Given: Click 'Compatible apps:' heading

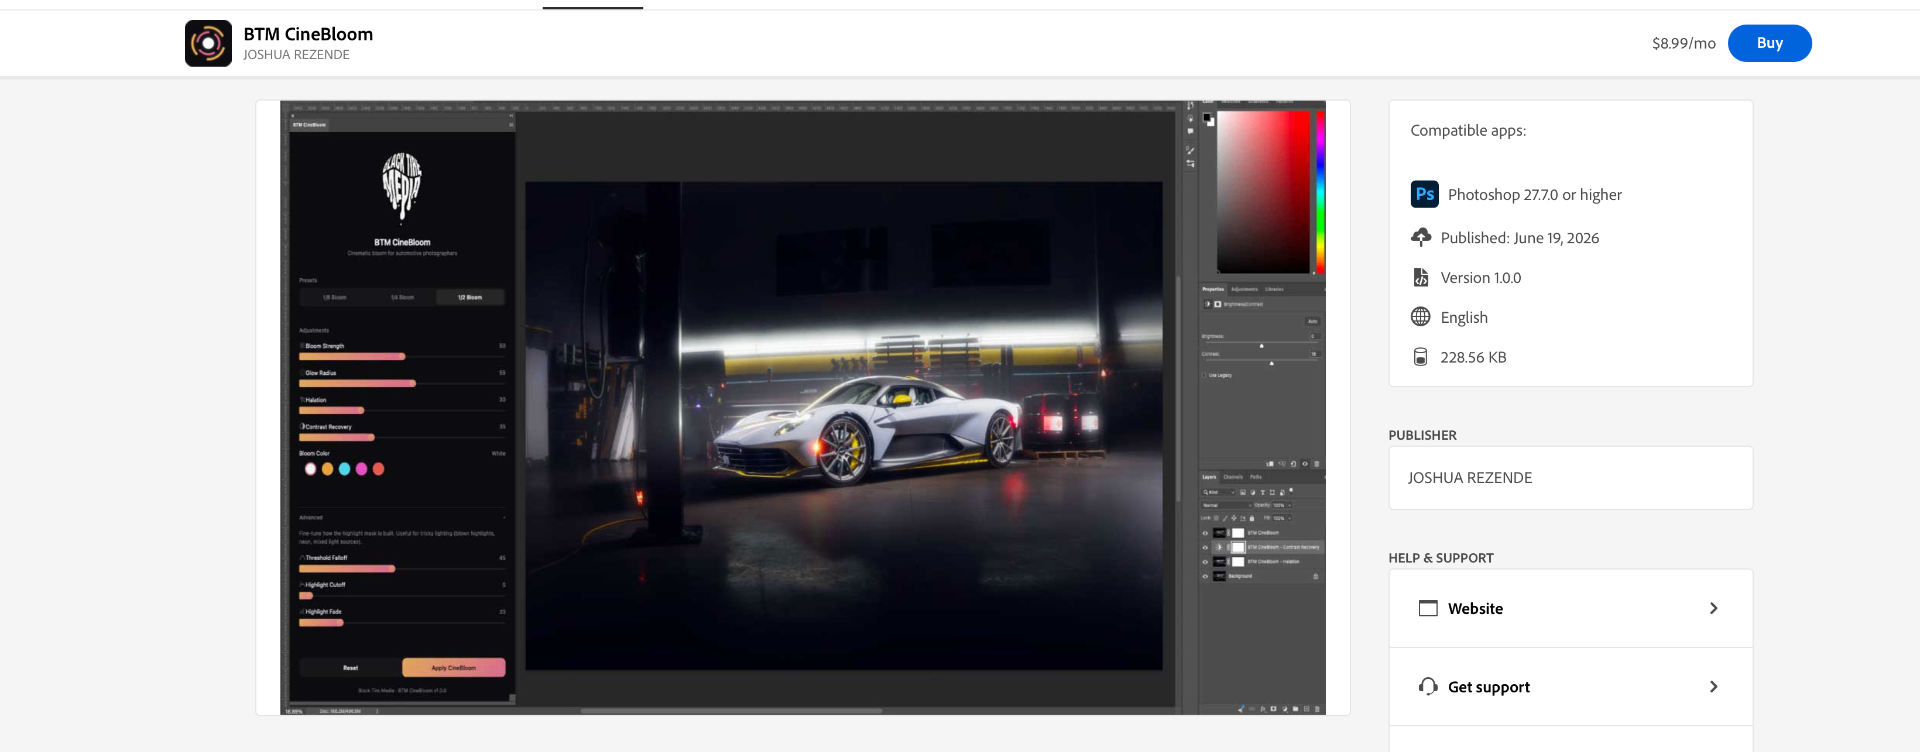Looking at the screenshot, I should pos(1468,131).
